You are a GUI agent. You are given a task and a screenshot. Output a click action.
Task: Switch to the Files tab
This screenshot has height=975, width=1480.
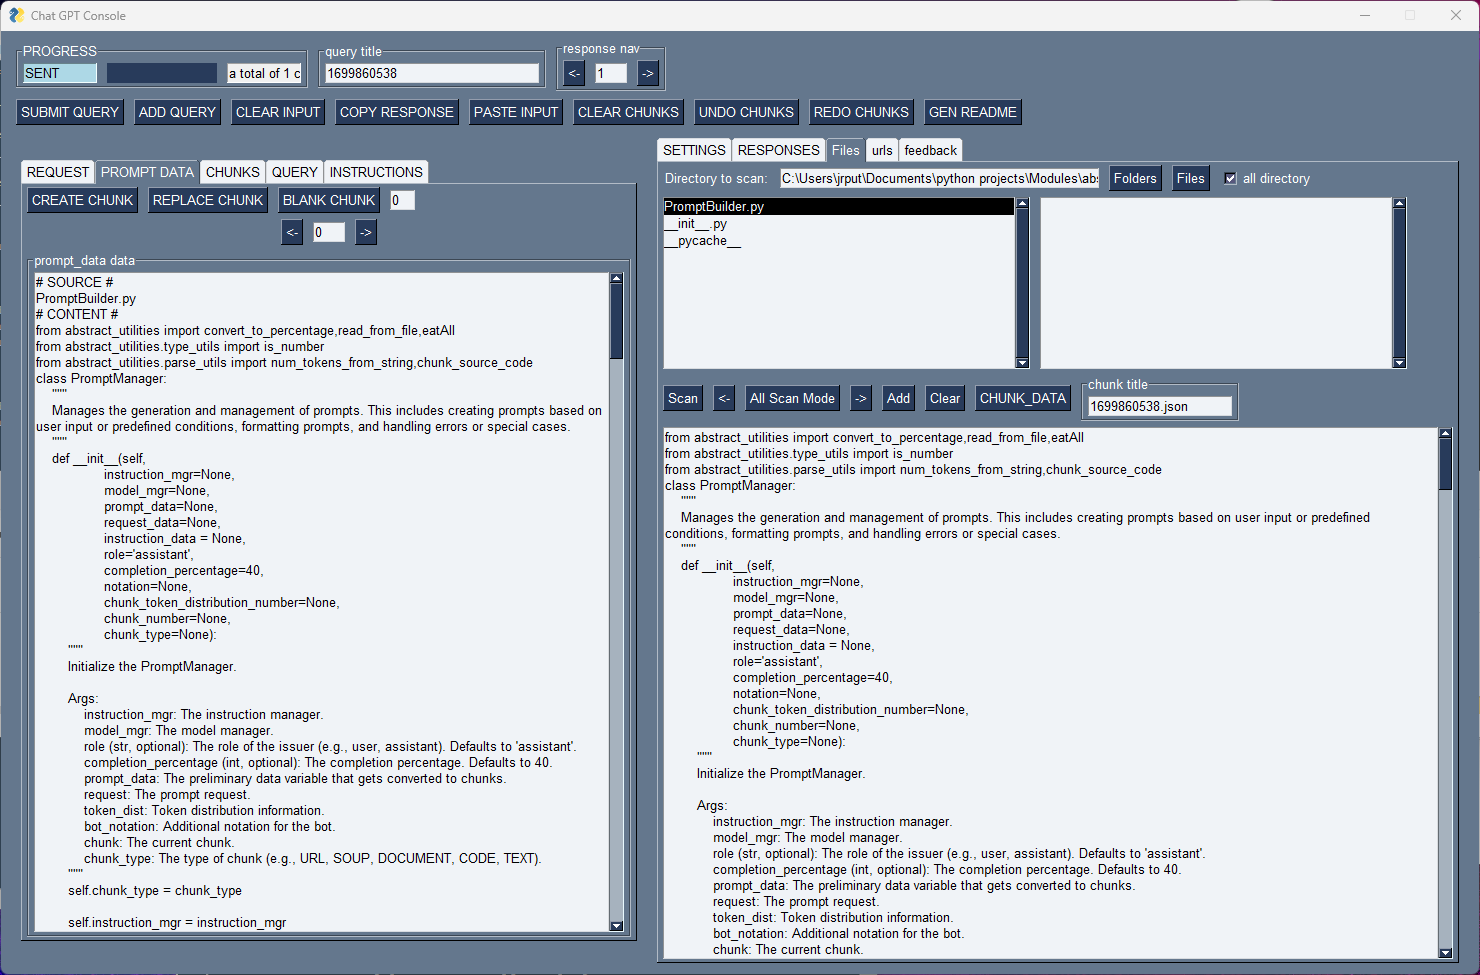(x=845, y=150)
